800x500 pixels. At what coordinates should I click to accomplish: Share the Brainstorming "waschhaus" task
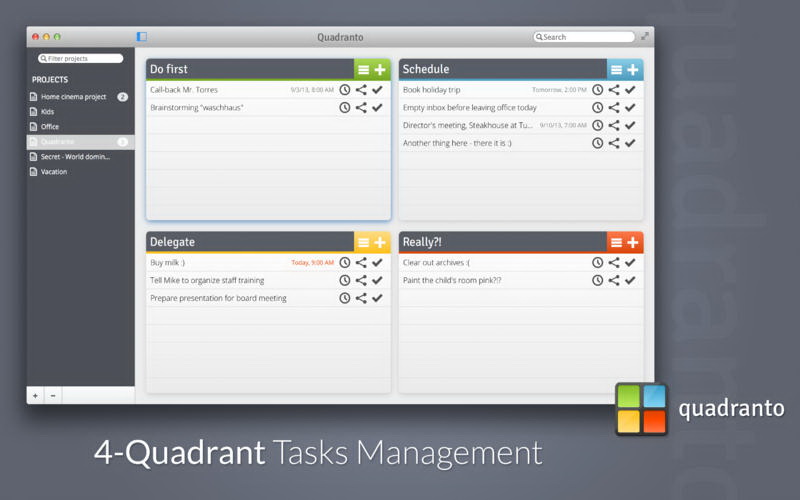point(361,108)
